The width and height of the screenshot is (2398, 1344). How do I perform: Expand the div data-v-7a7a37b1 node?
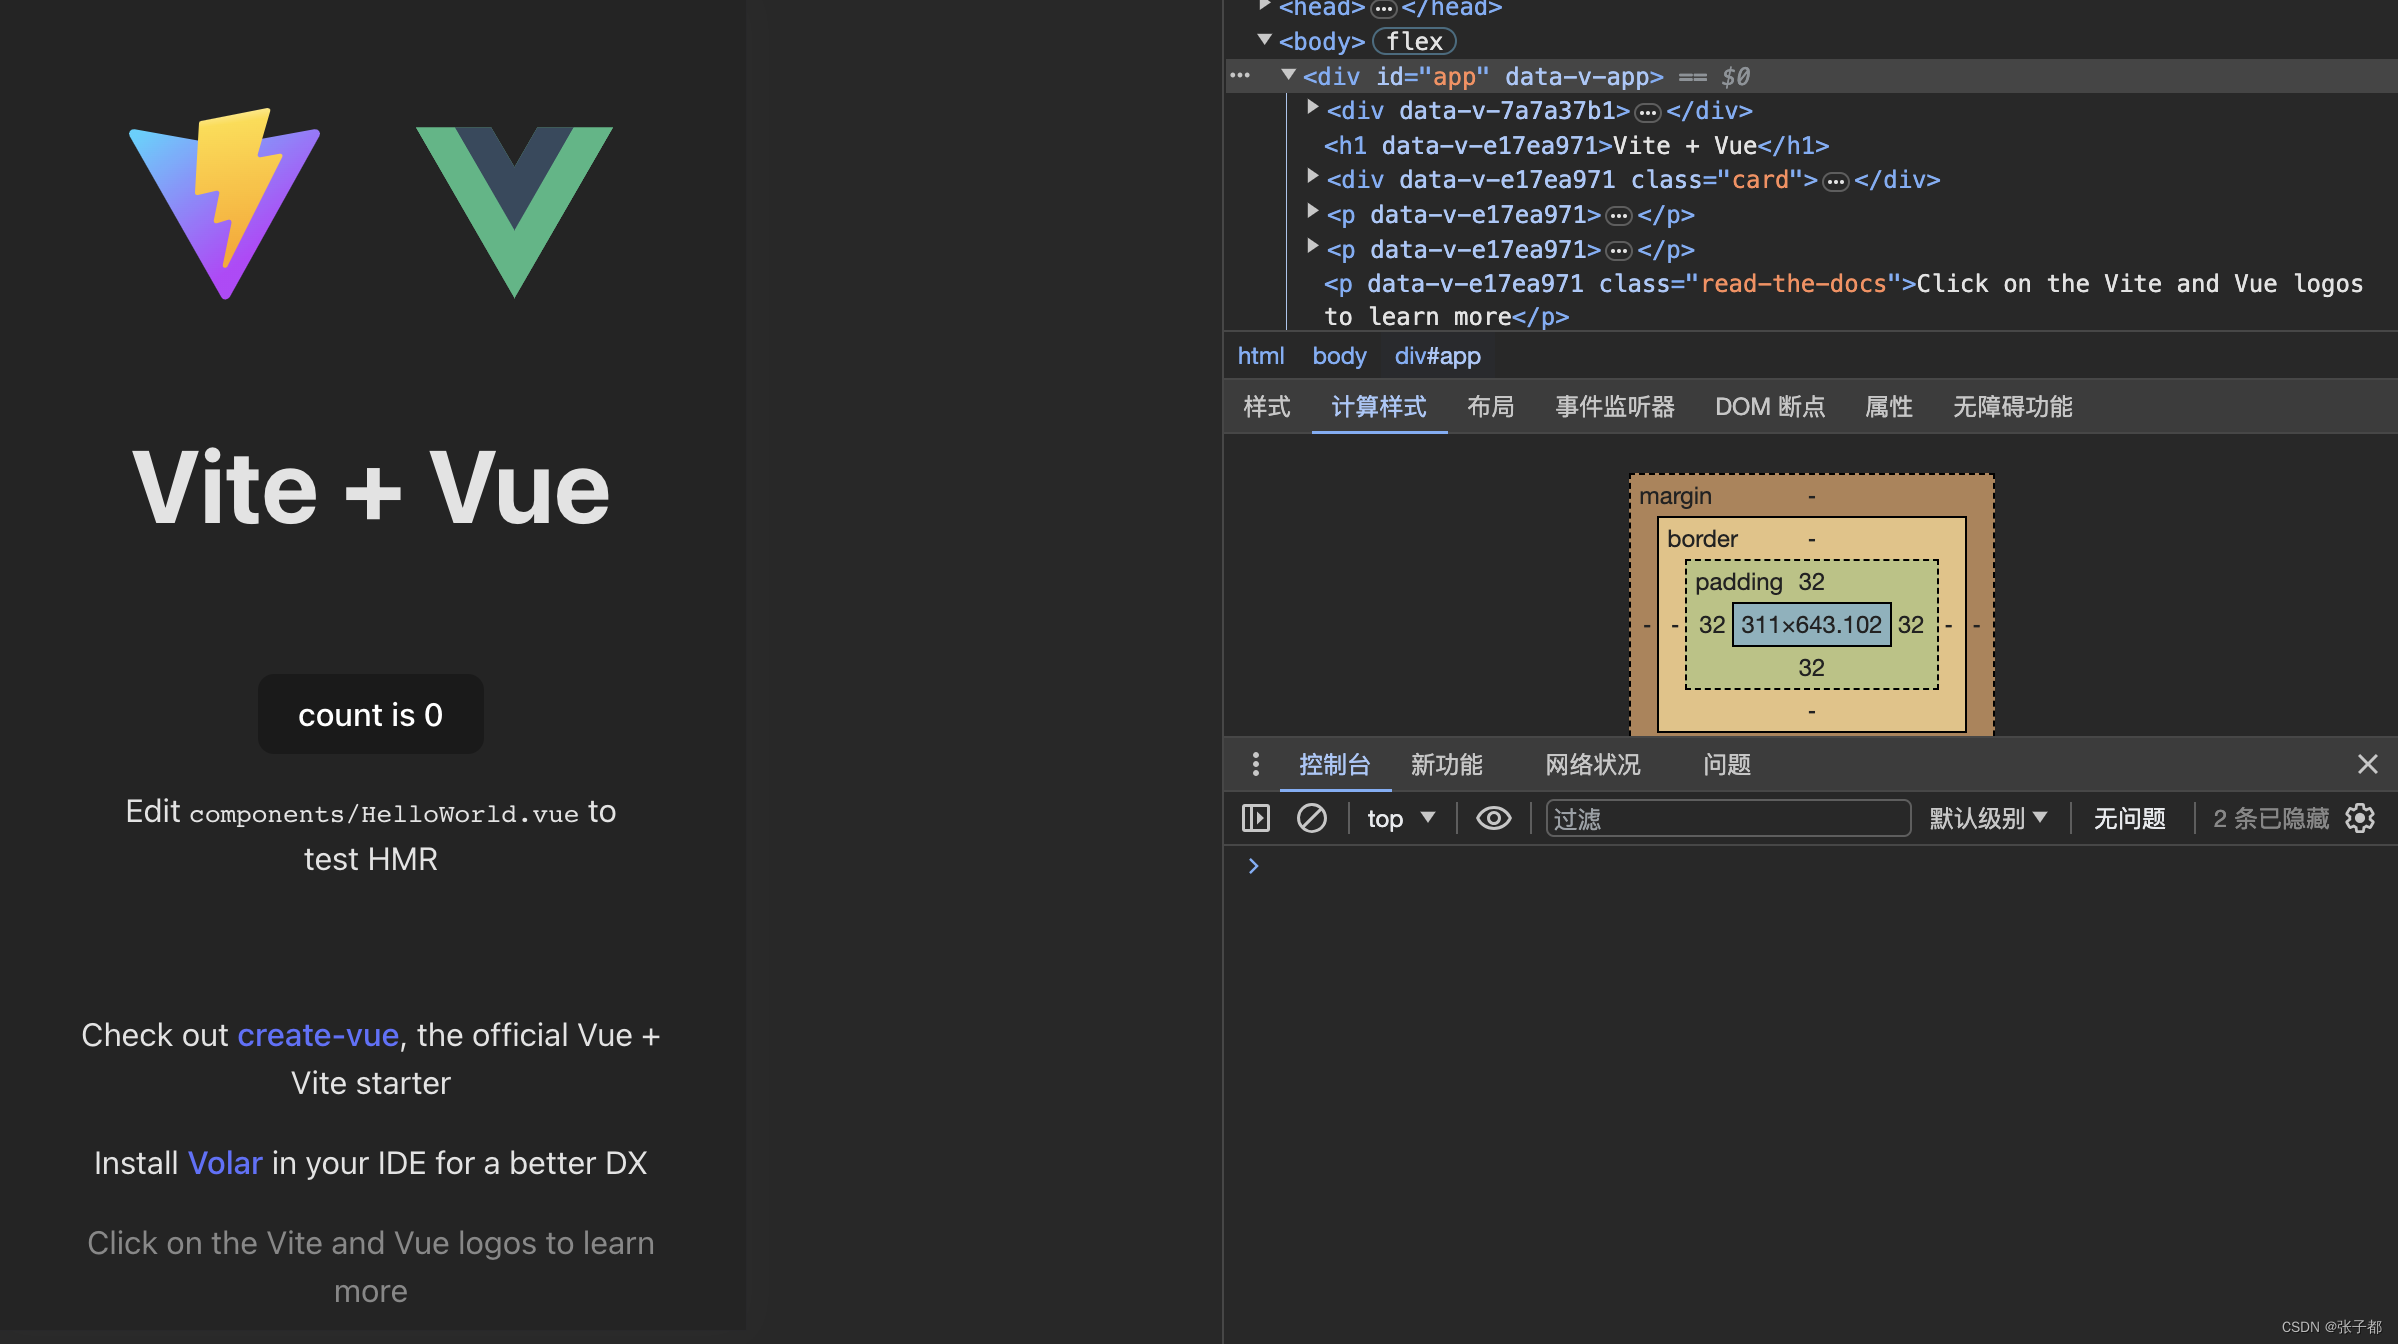coord(1312,108)
